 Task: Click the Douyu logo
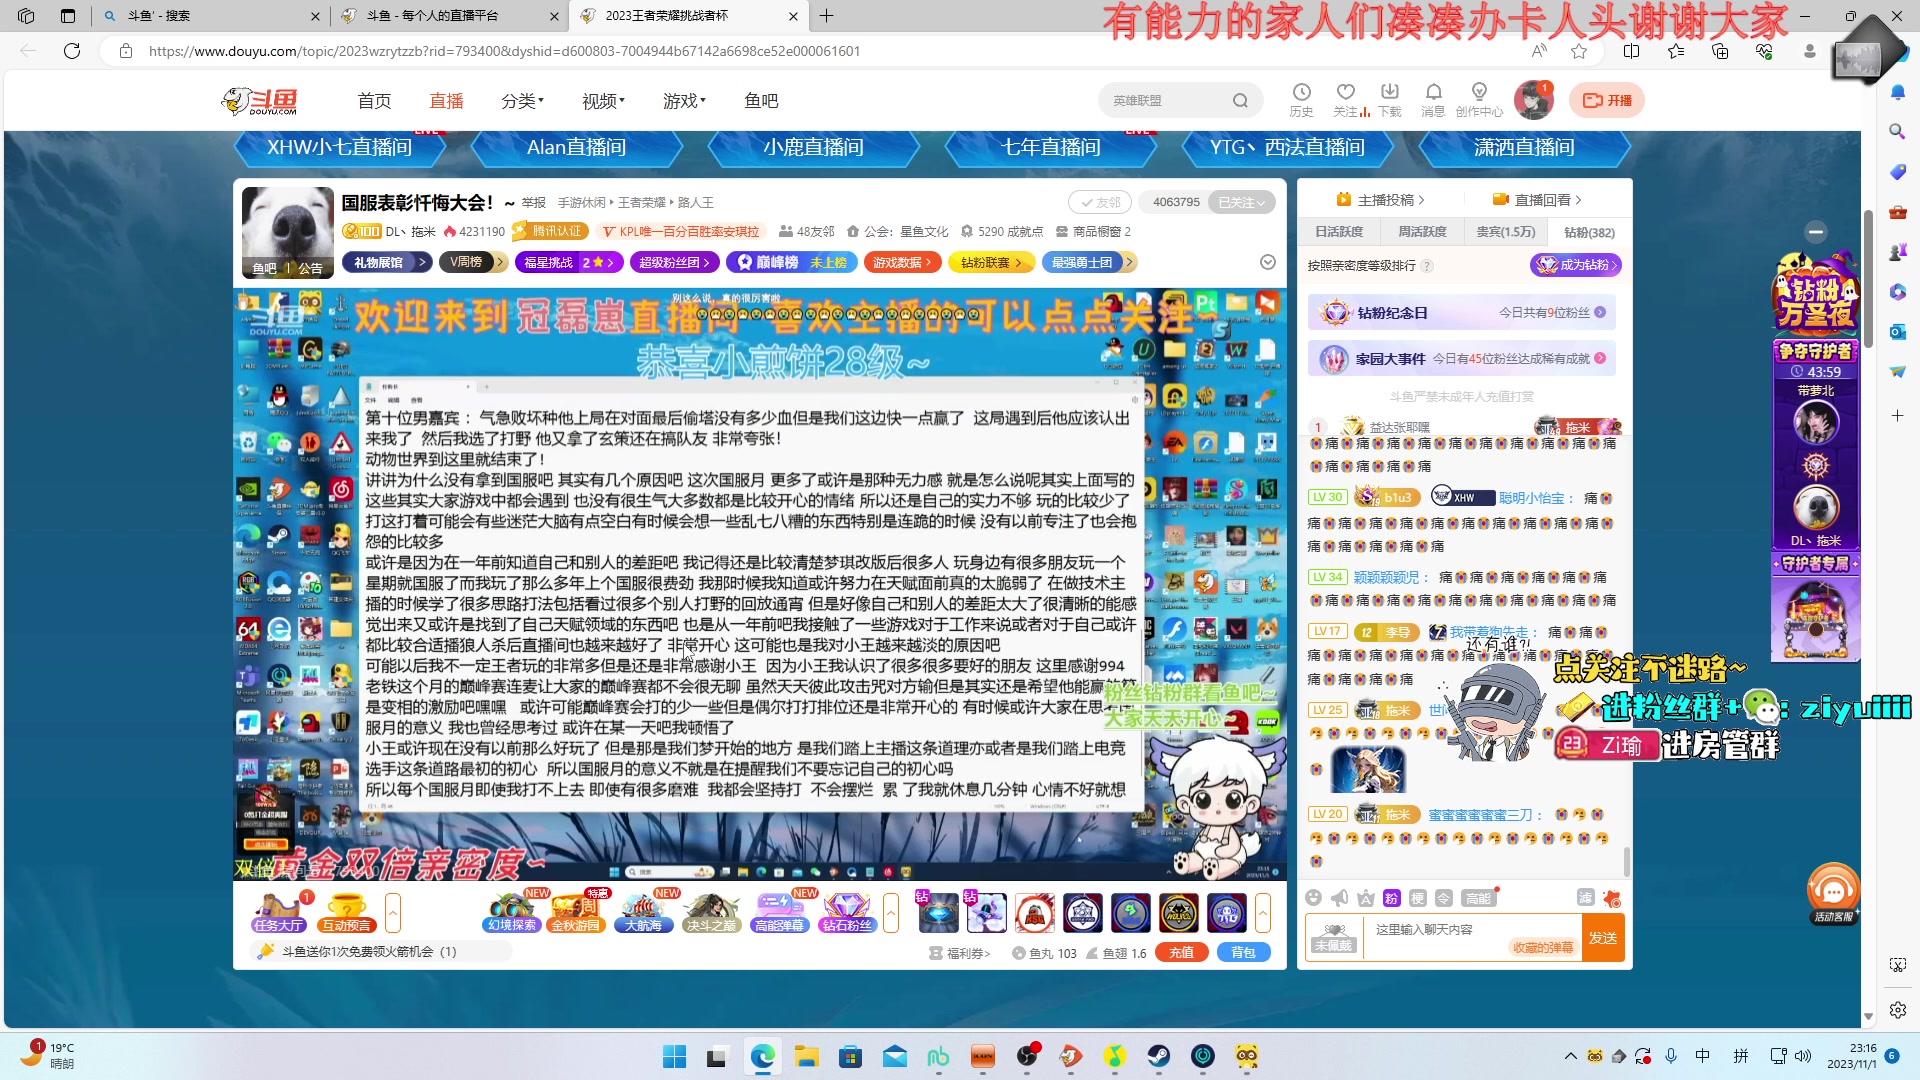[260, 100]
